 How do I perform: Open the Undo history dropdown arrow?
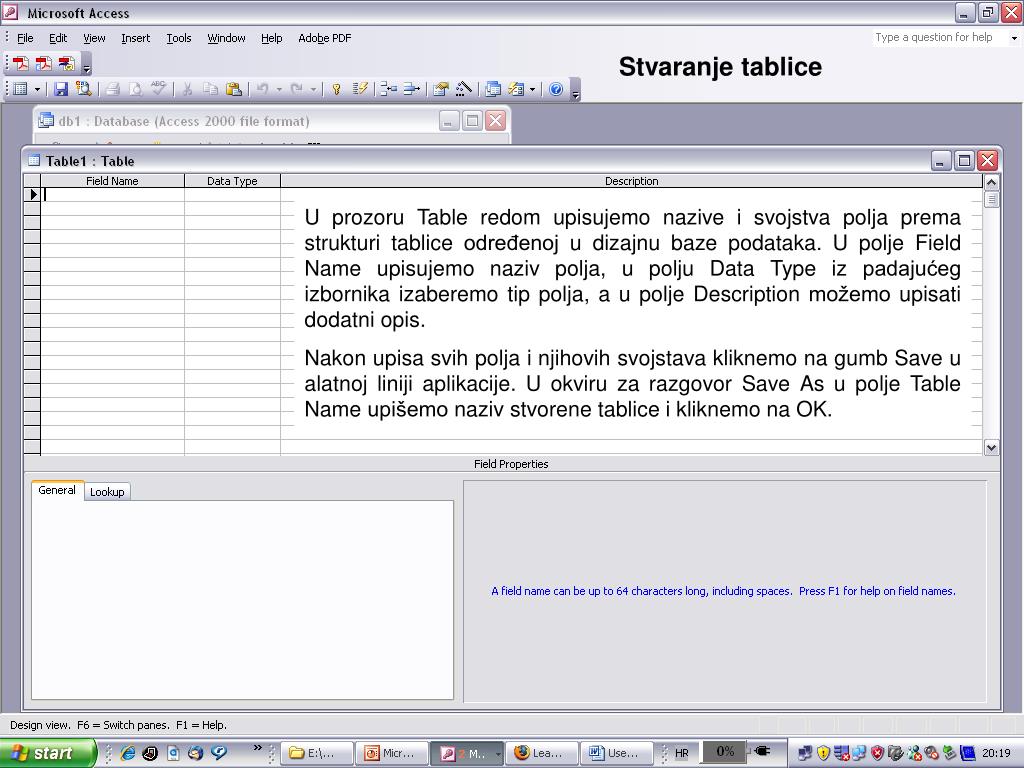click(279, 89)
